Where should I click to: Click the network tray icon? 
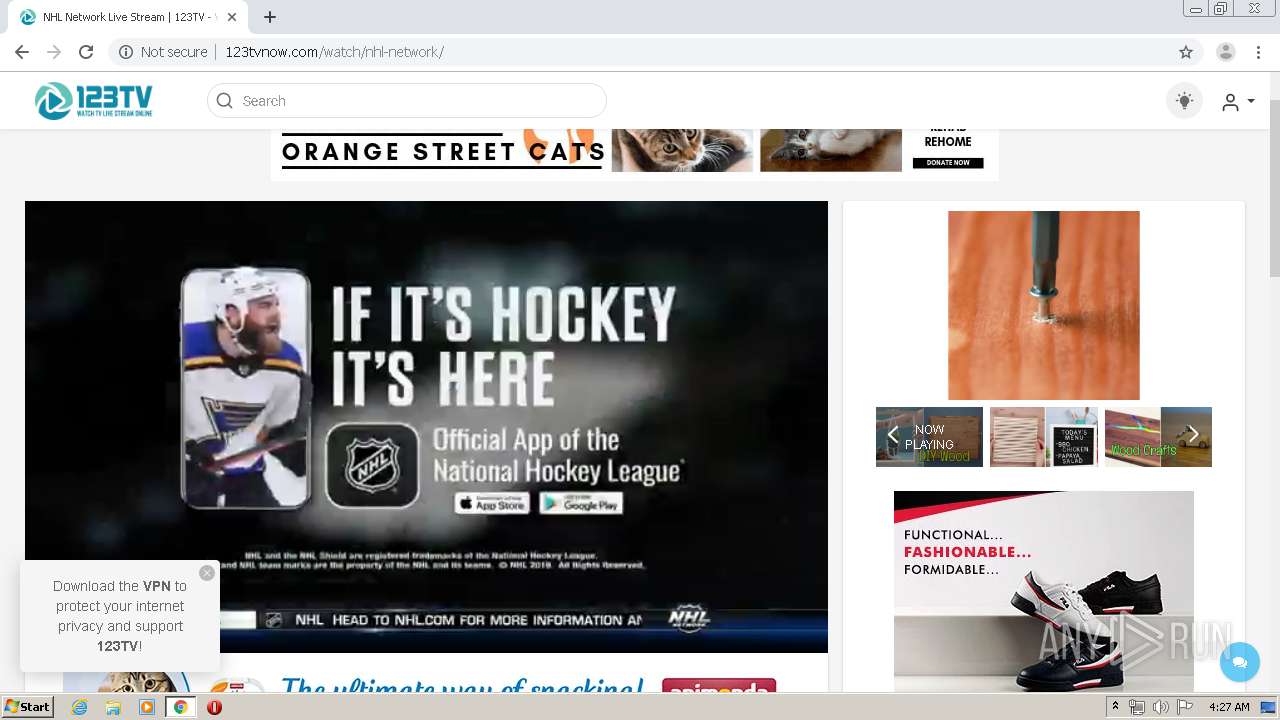tap(1137, 707)
